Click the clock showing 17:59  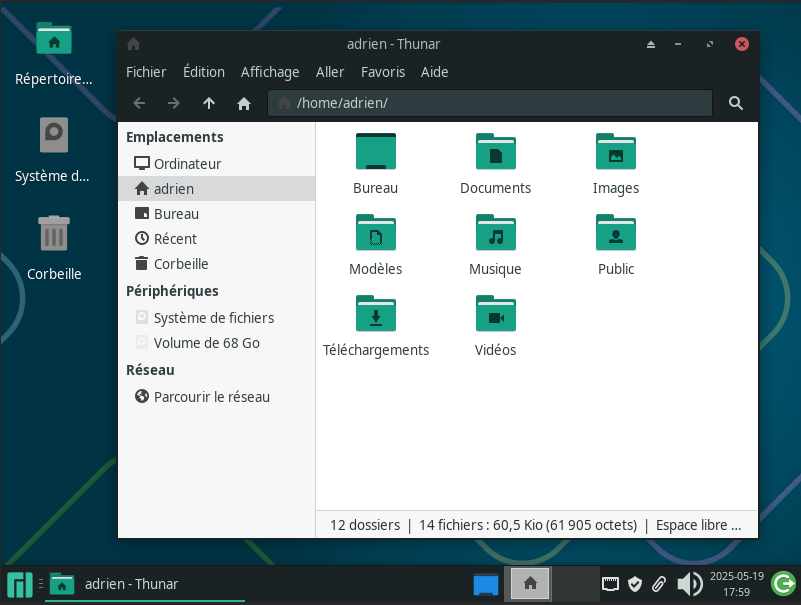click(737, 584)
